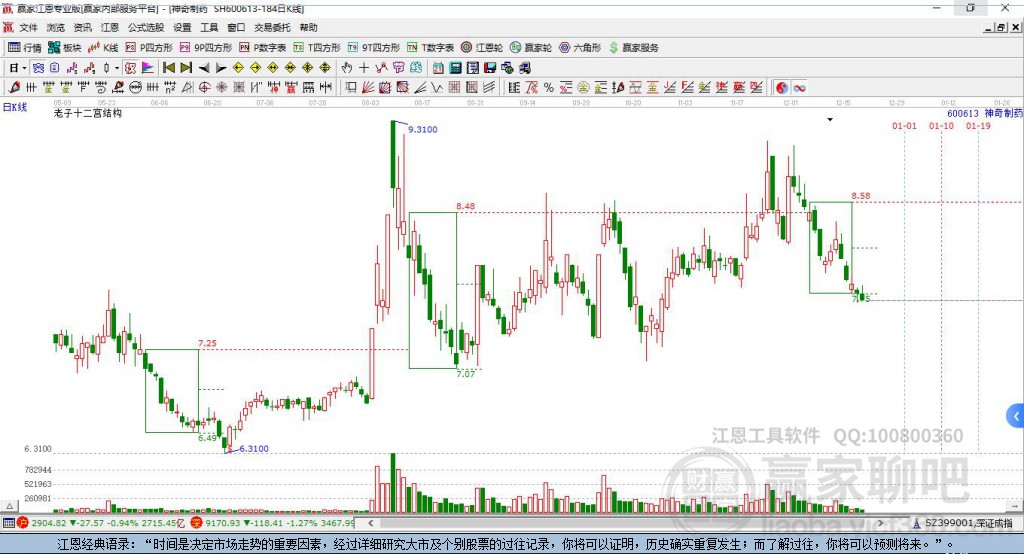
Task: Open the 行情 market quotes view
Action: 25,48
